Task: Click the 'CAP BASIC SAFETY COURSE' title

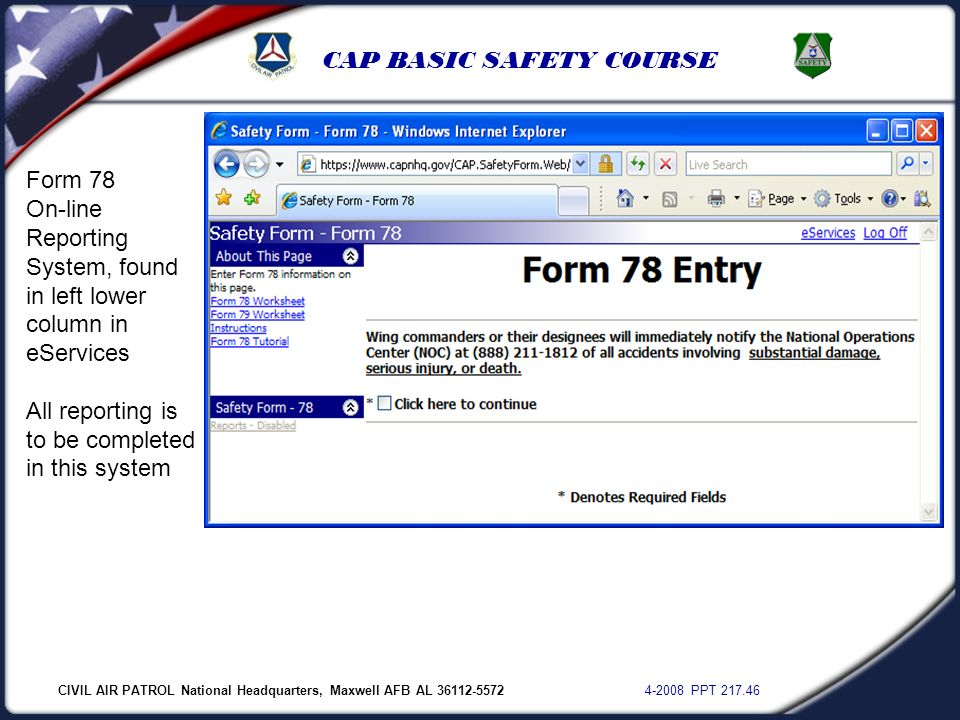Action: click(520, 60)
